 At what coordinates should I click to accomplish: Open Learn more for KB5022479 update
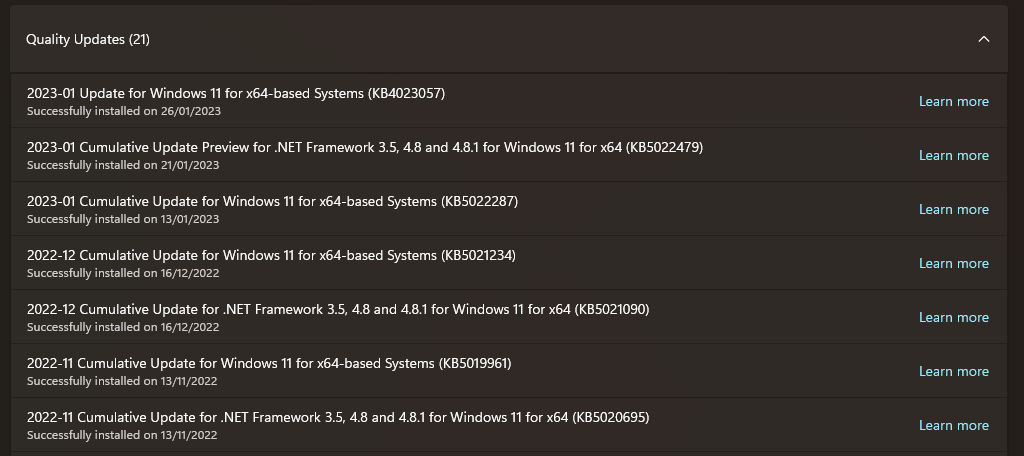(x=953, y=155)
